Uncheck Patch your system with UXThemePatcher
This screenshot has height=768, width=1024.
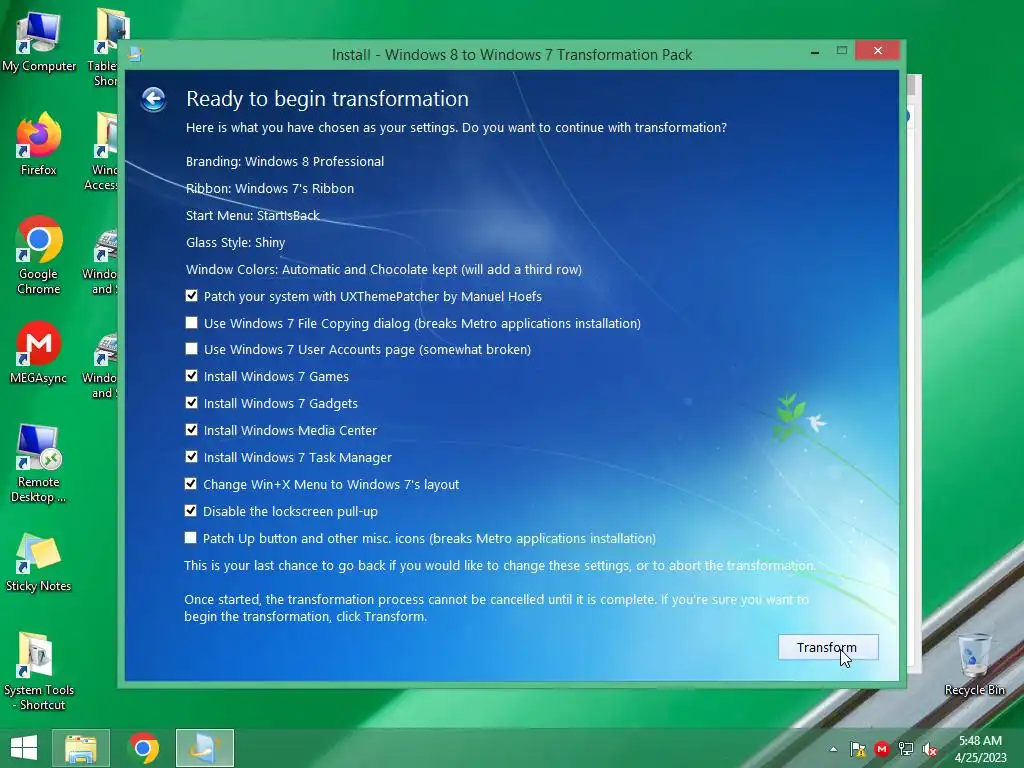pos(191,296)
